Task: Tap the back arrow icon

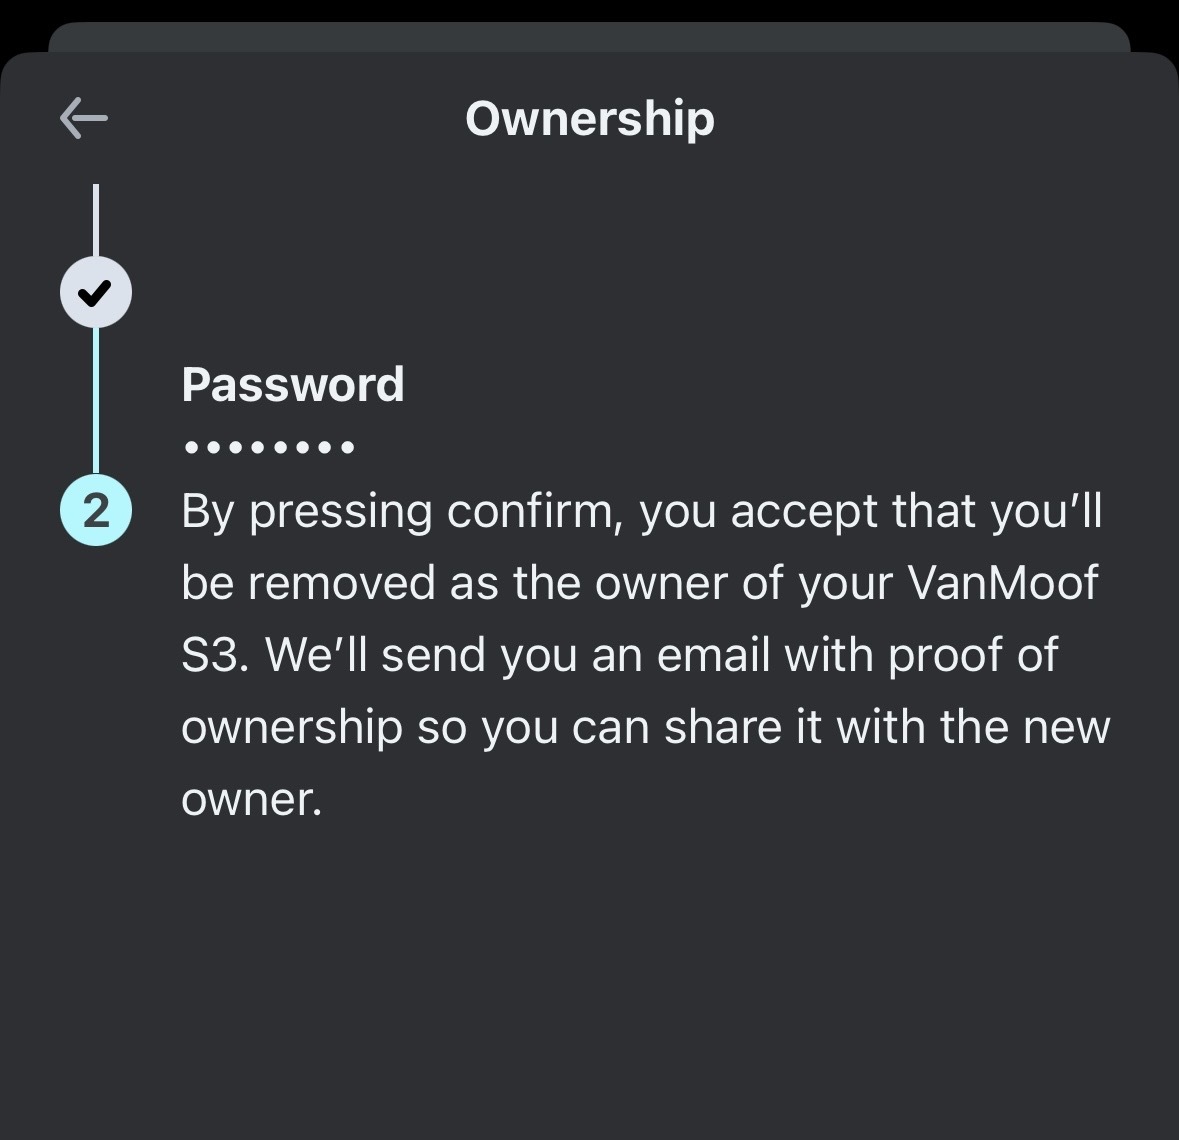Action: coord(84,119)
